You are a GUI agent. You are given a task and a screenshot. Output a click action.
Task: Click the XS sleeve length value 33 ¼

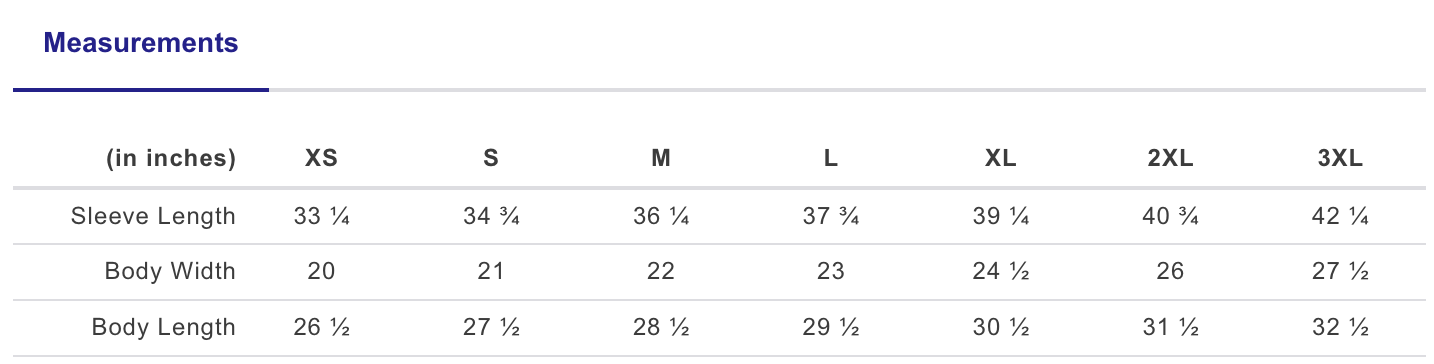click(321, 216)
